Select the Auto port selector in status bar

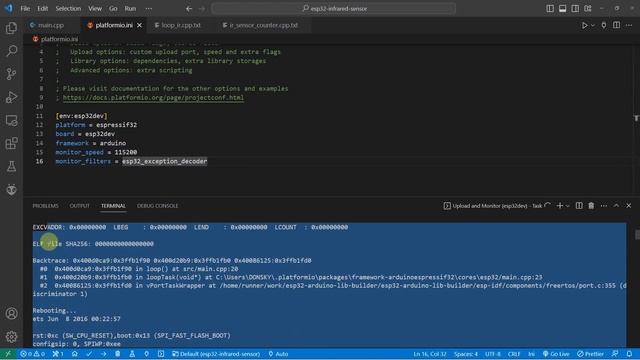[x=278, y=354]
